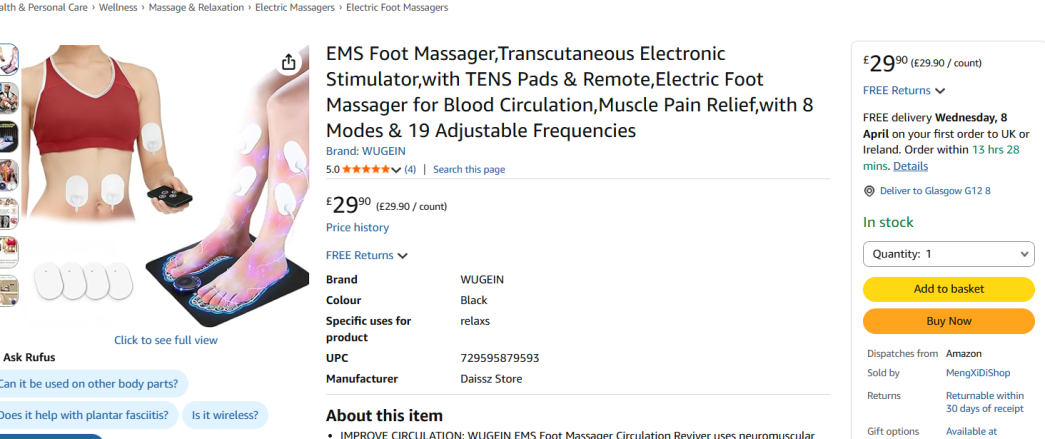Open Electric Foot Massagers breadcrumb

coord(397,7)
